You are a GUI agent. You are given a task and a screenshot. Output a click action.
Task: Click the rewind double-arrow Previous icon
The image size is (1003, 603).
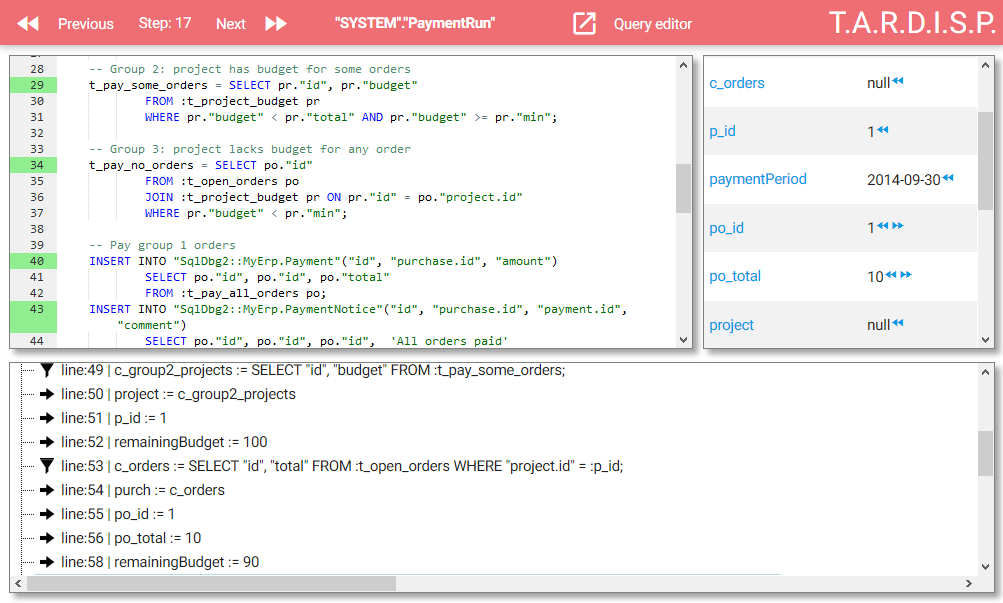(28, 24)
